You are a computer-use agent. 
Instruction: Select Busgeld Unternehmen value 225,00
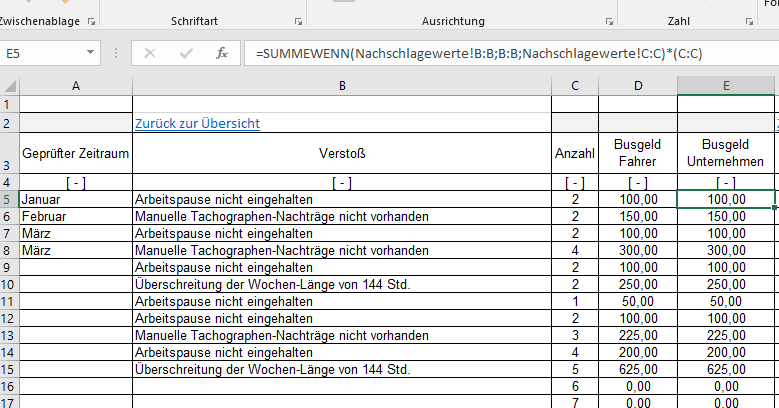click(726, 335)
